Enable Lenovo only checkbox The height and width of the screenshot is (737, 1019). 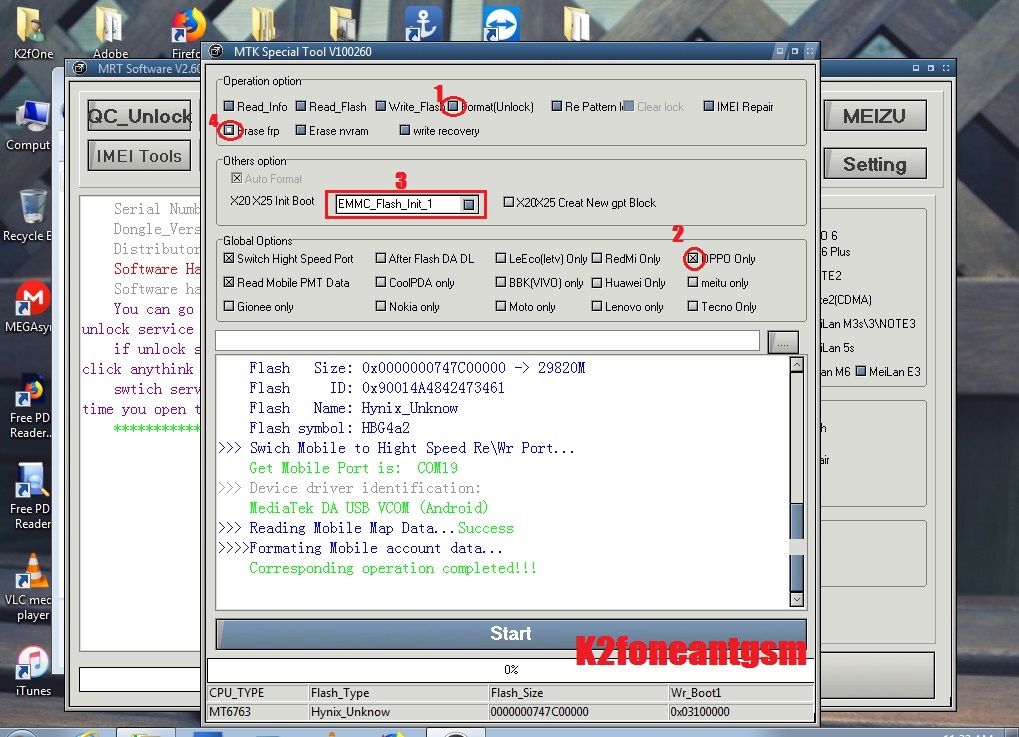(x=597, y=306)
